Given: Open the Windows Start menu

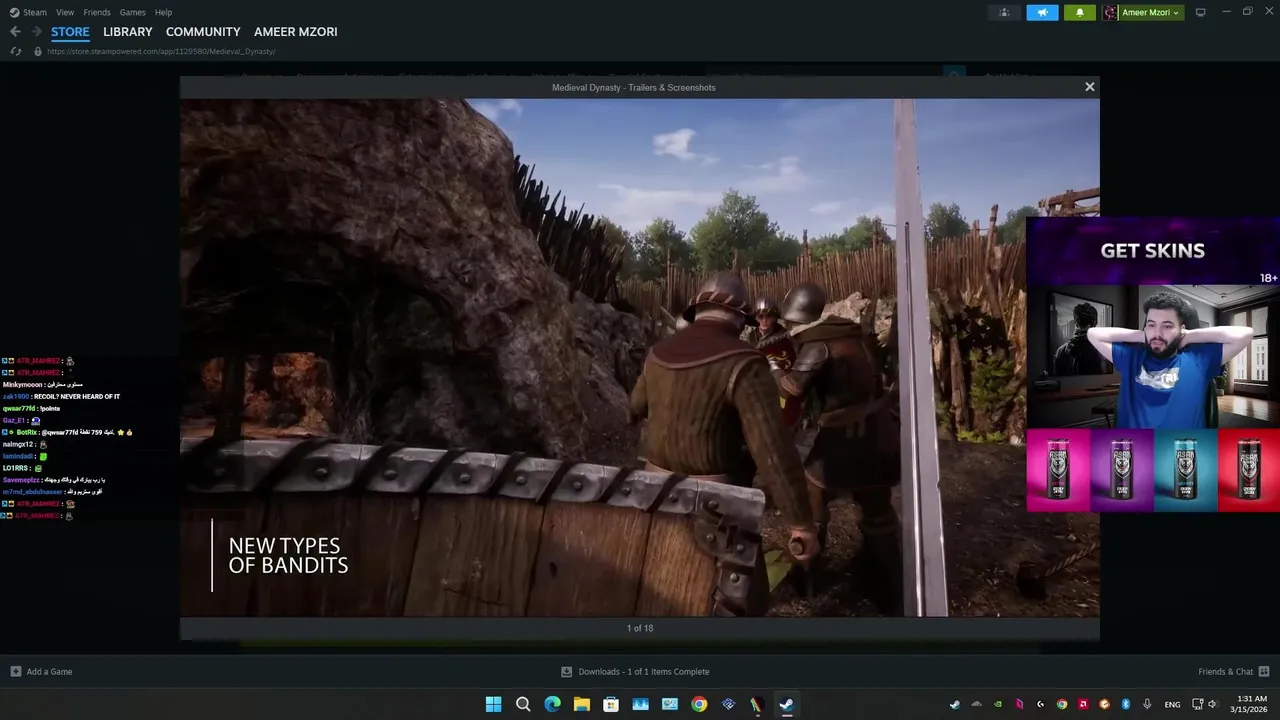Looking at the screenshot, I should pos(493,704).
